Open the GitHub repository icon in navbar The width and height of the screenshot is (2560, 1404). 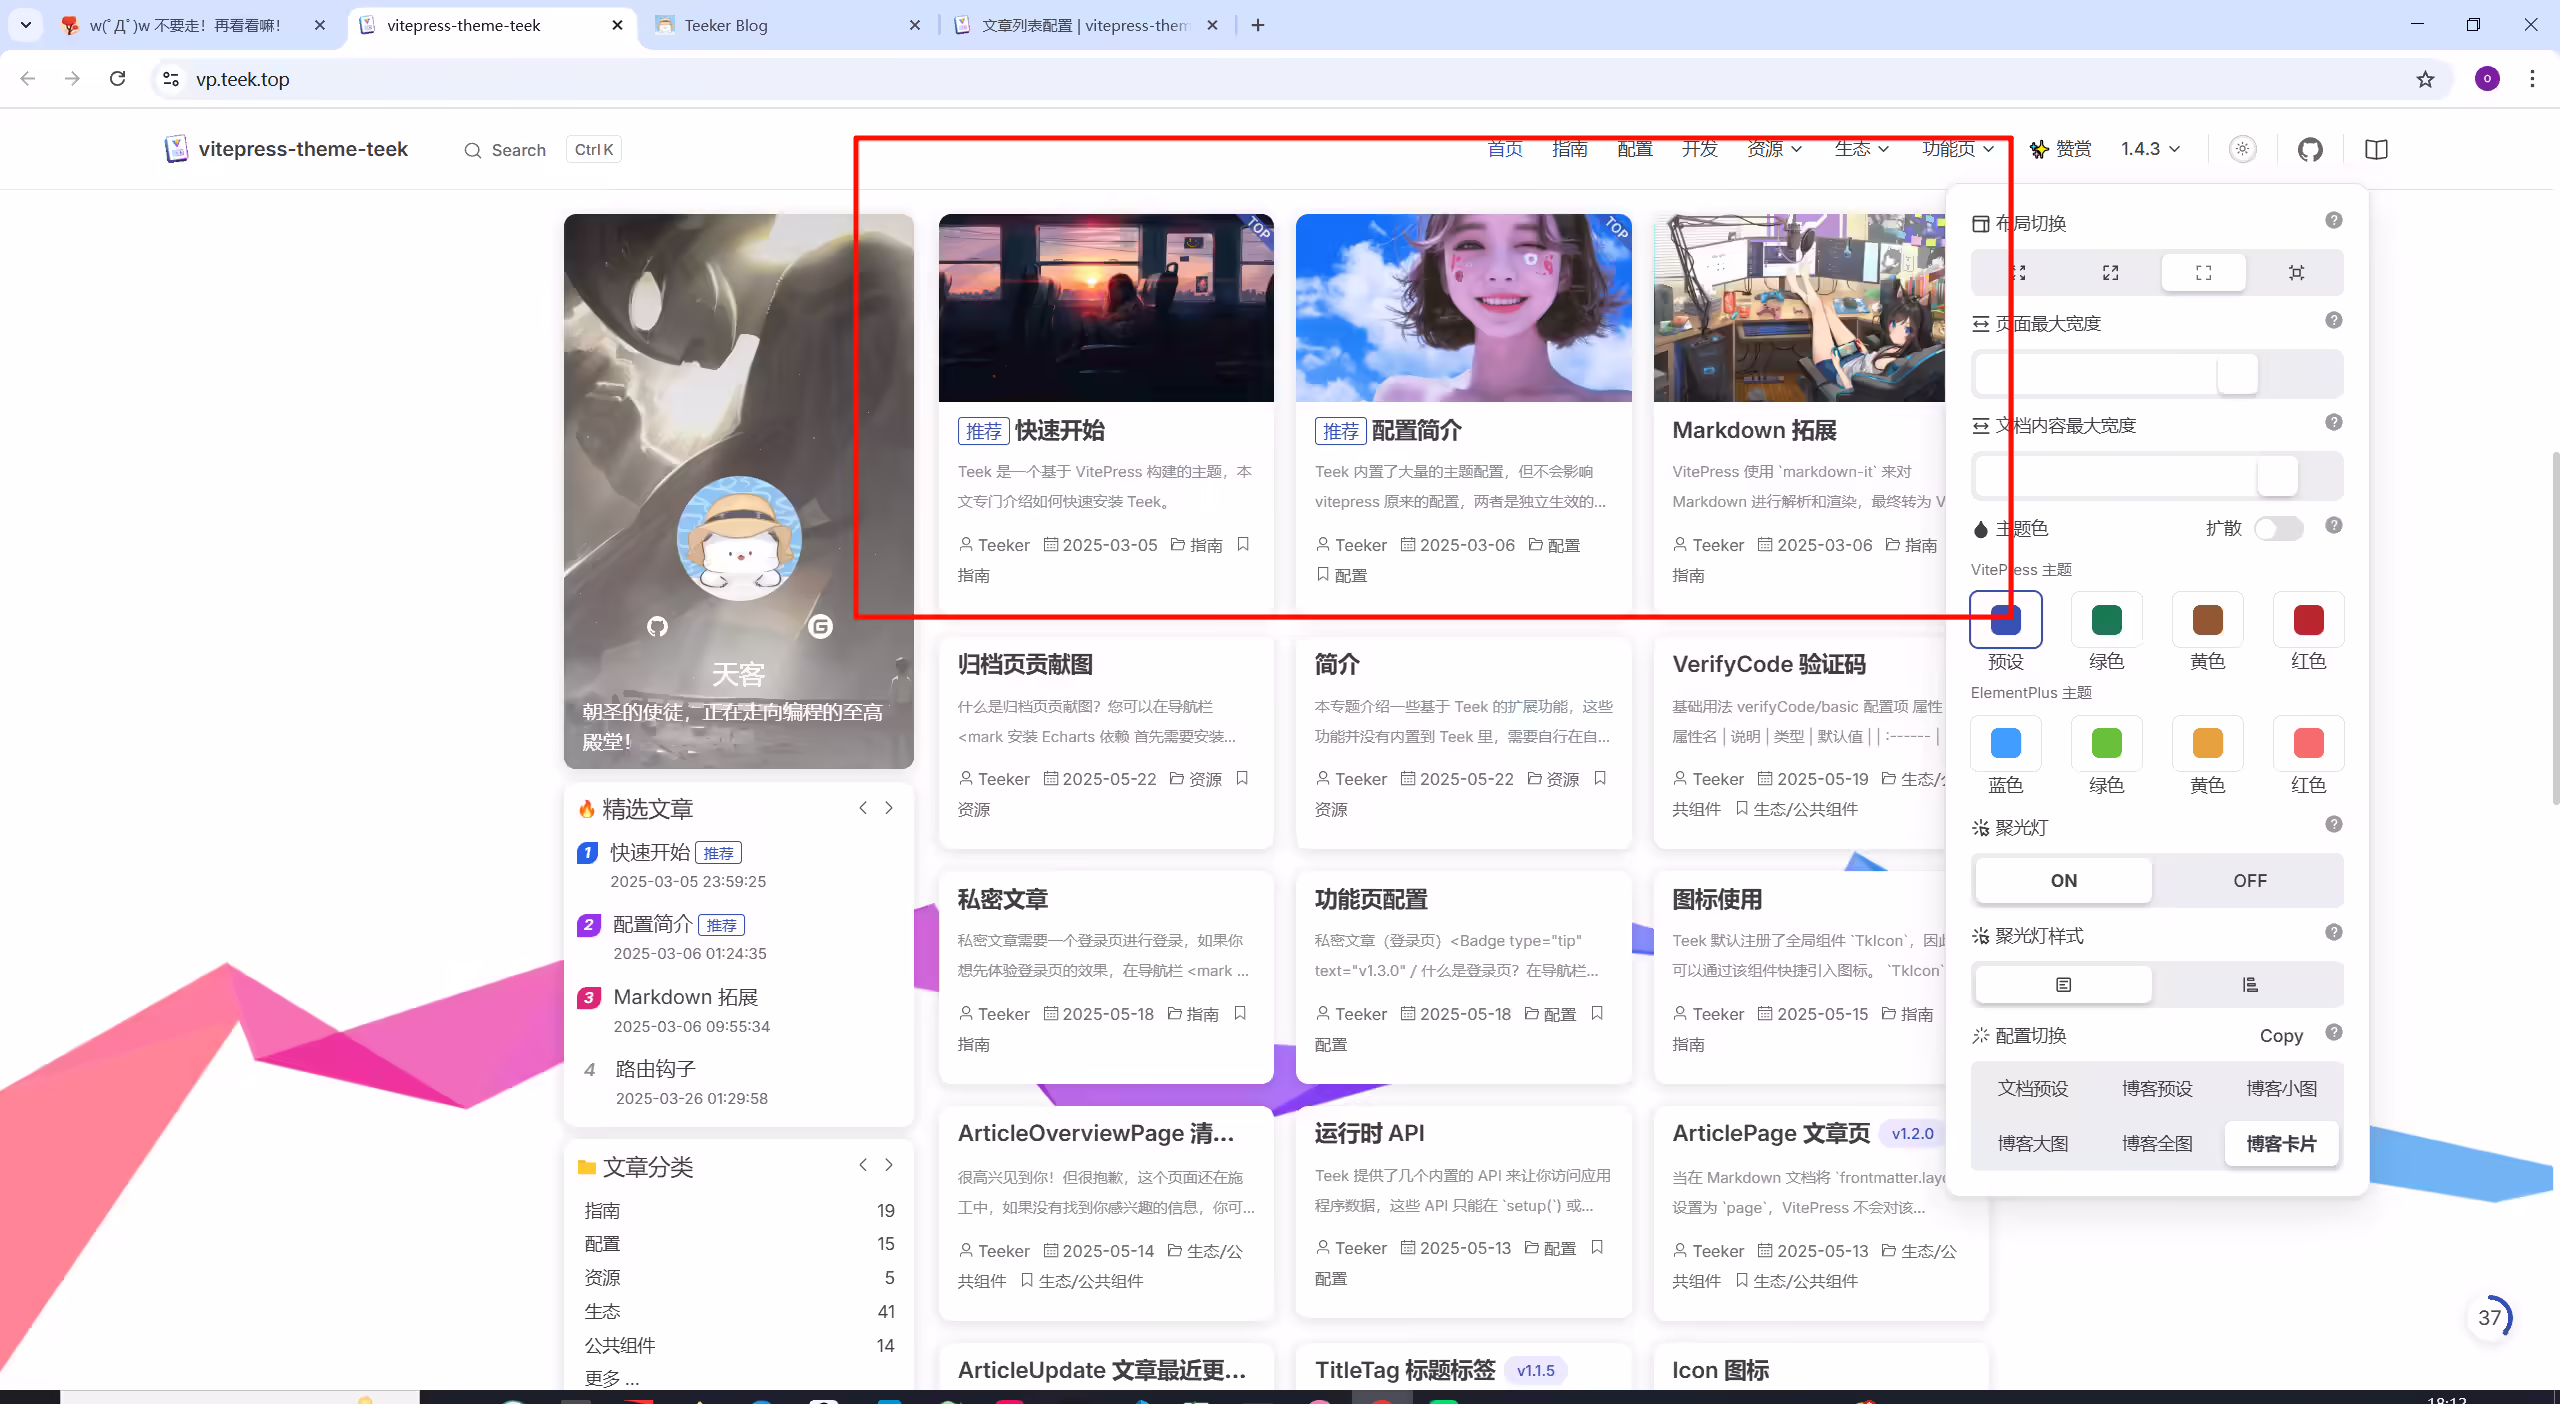2310,150
